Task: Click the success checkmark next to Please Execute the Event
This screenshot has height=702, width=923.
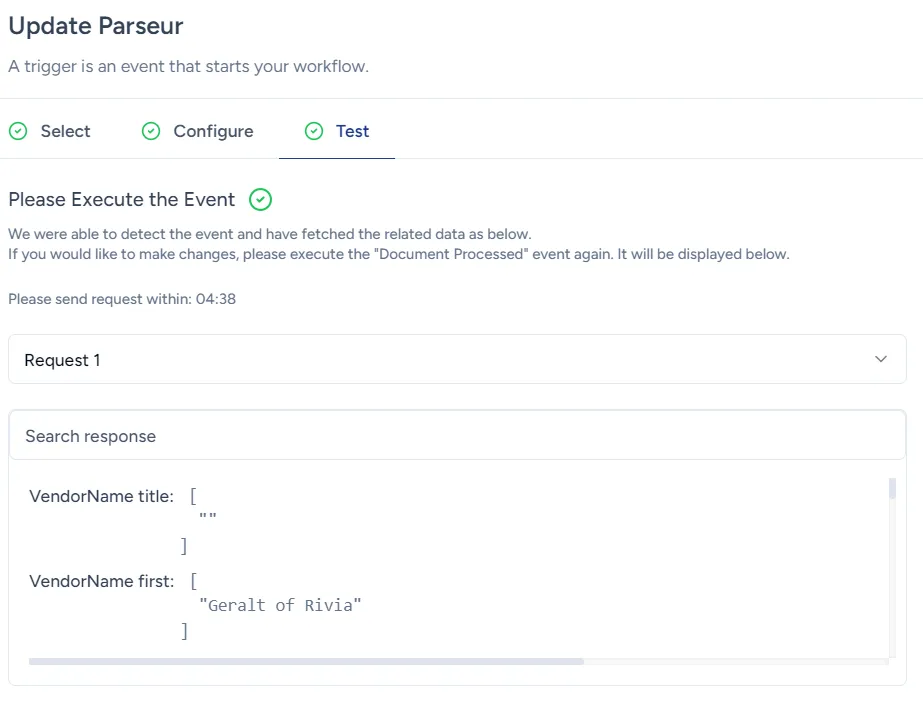Action: (x=259, y=199)
